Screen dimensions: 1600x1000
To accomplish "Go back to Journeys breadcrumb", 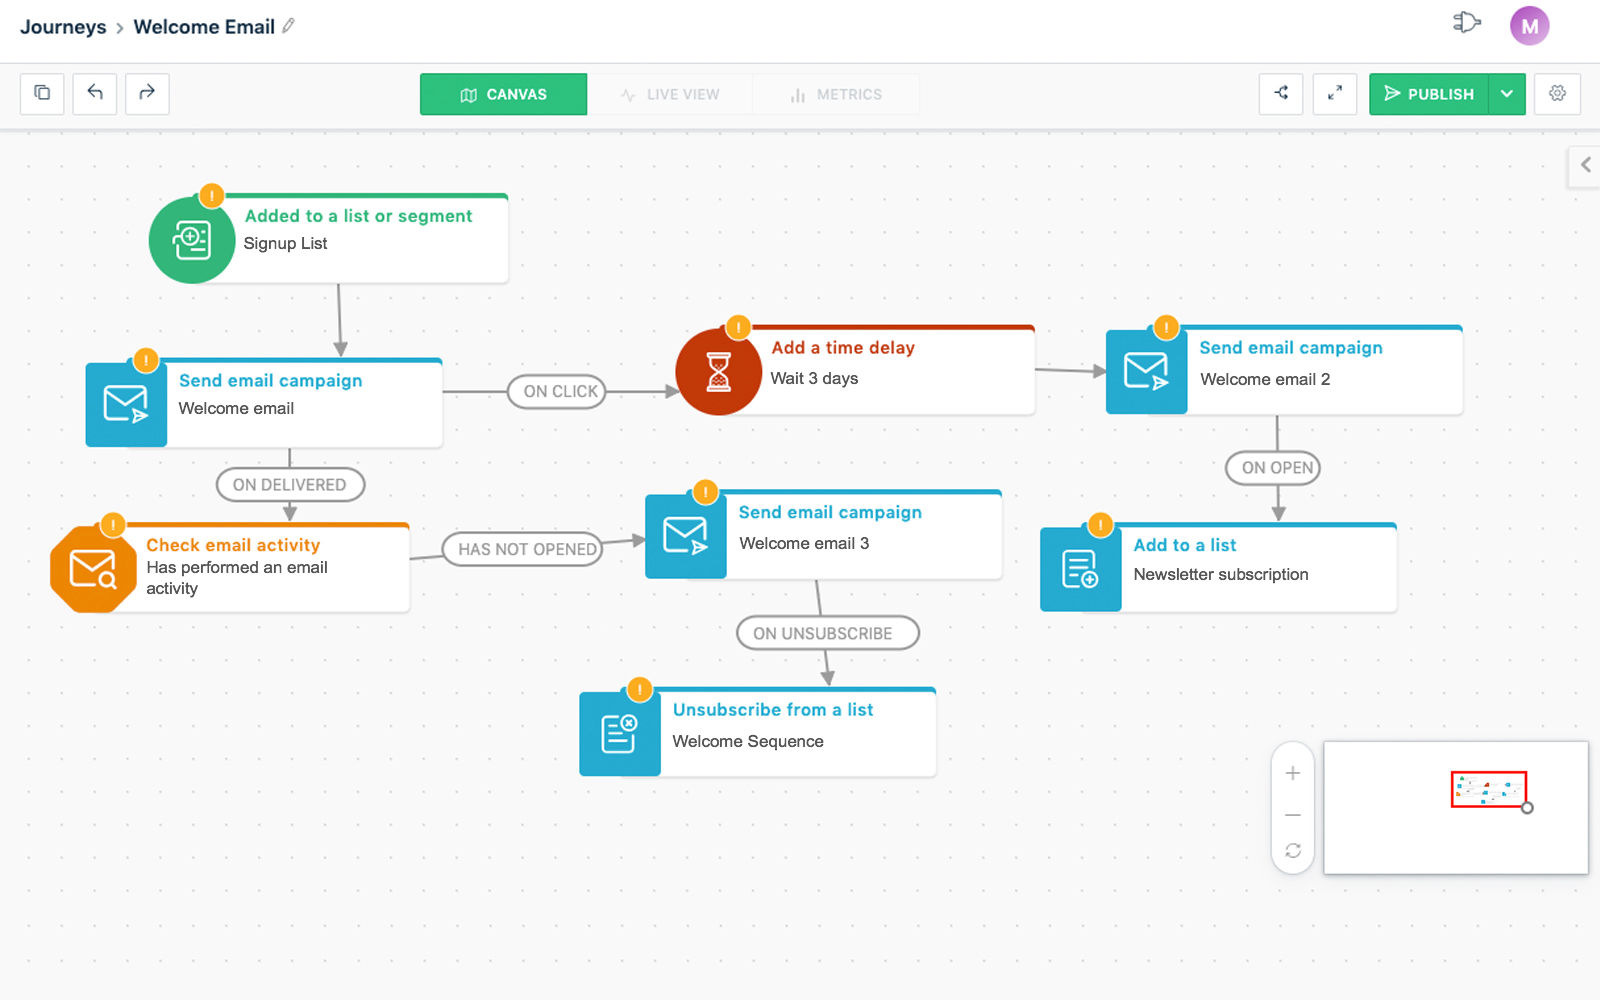I will pos(63,27).
